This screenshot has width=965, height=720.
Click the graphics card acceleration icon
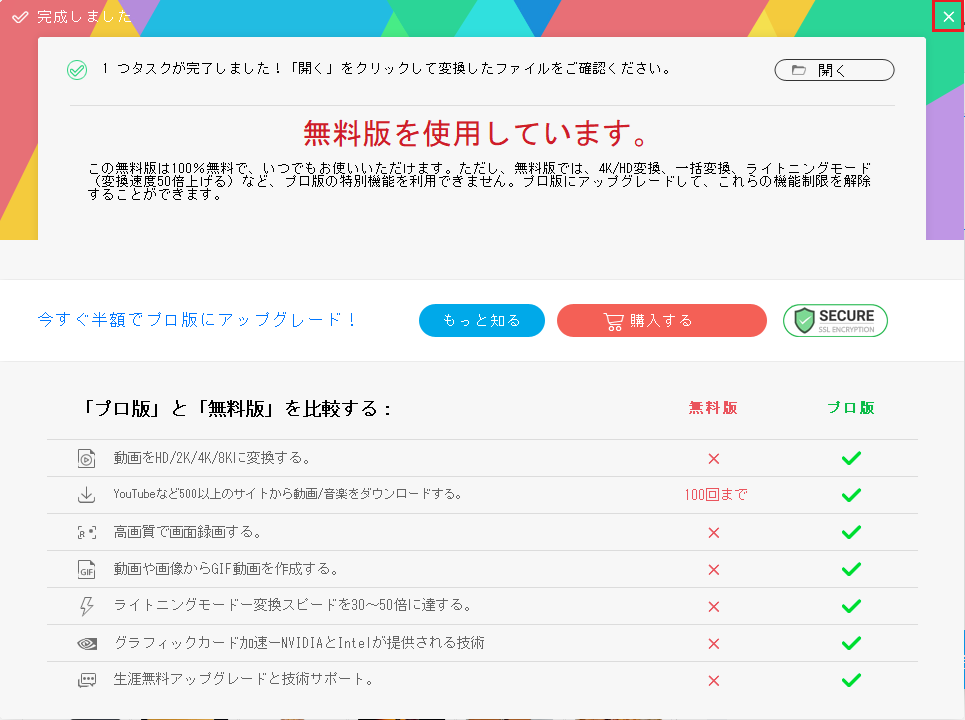[85, 643]
